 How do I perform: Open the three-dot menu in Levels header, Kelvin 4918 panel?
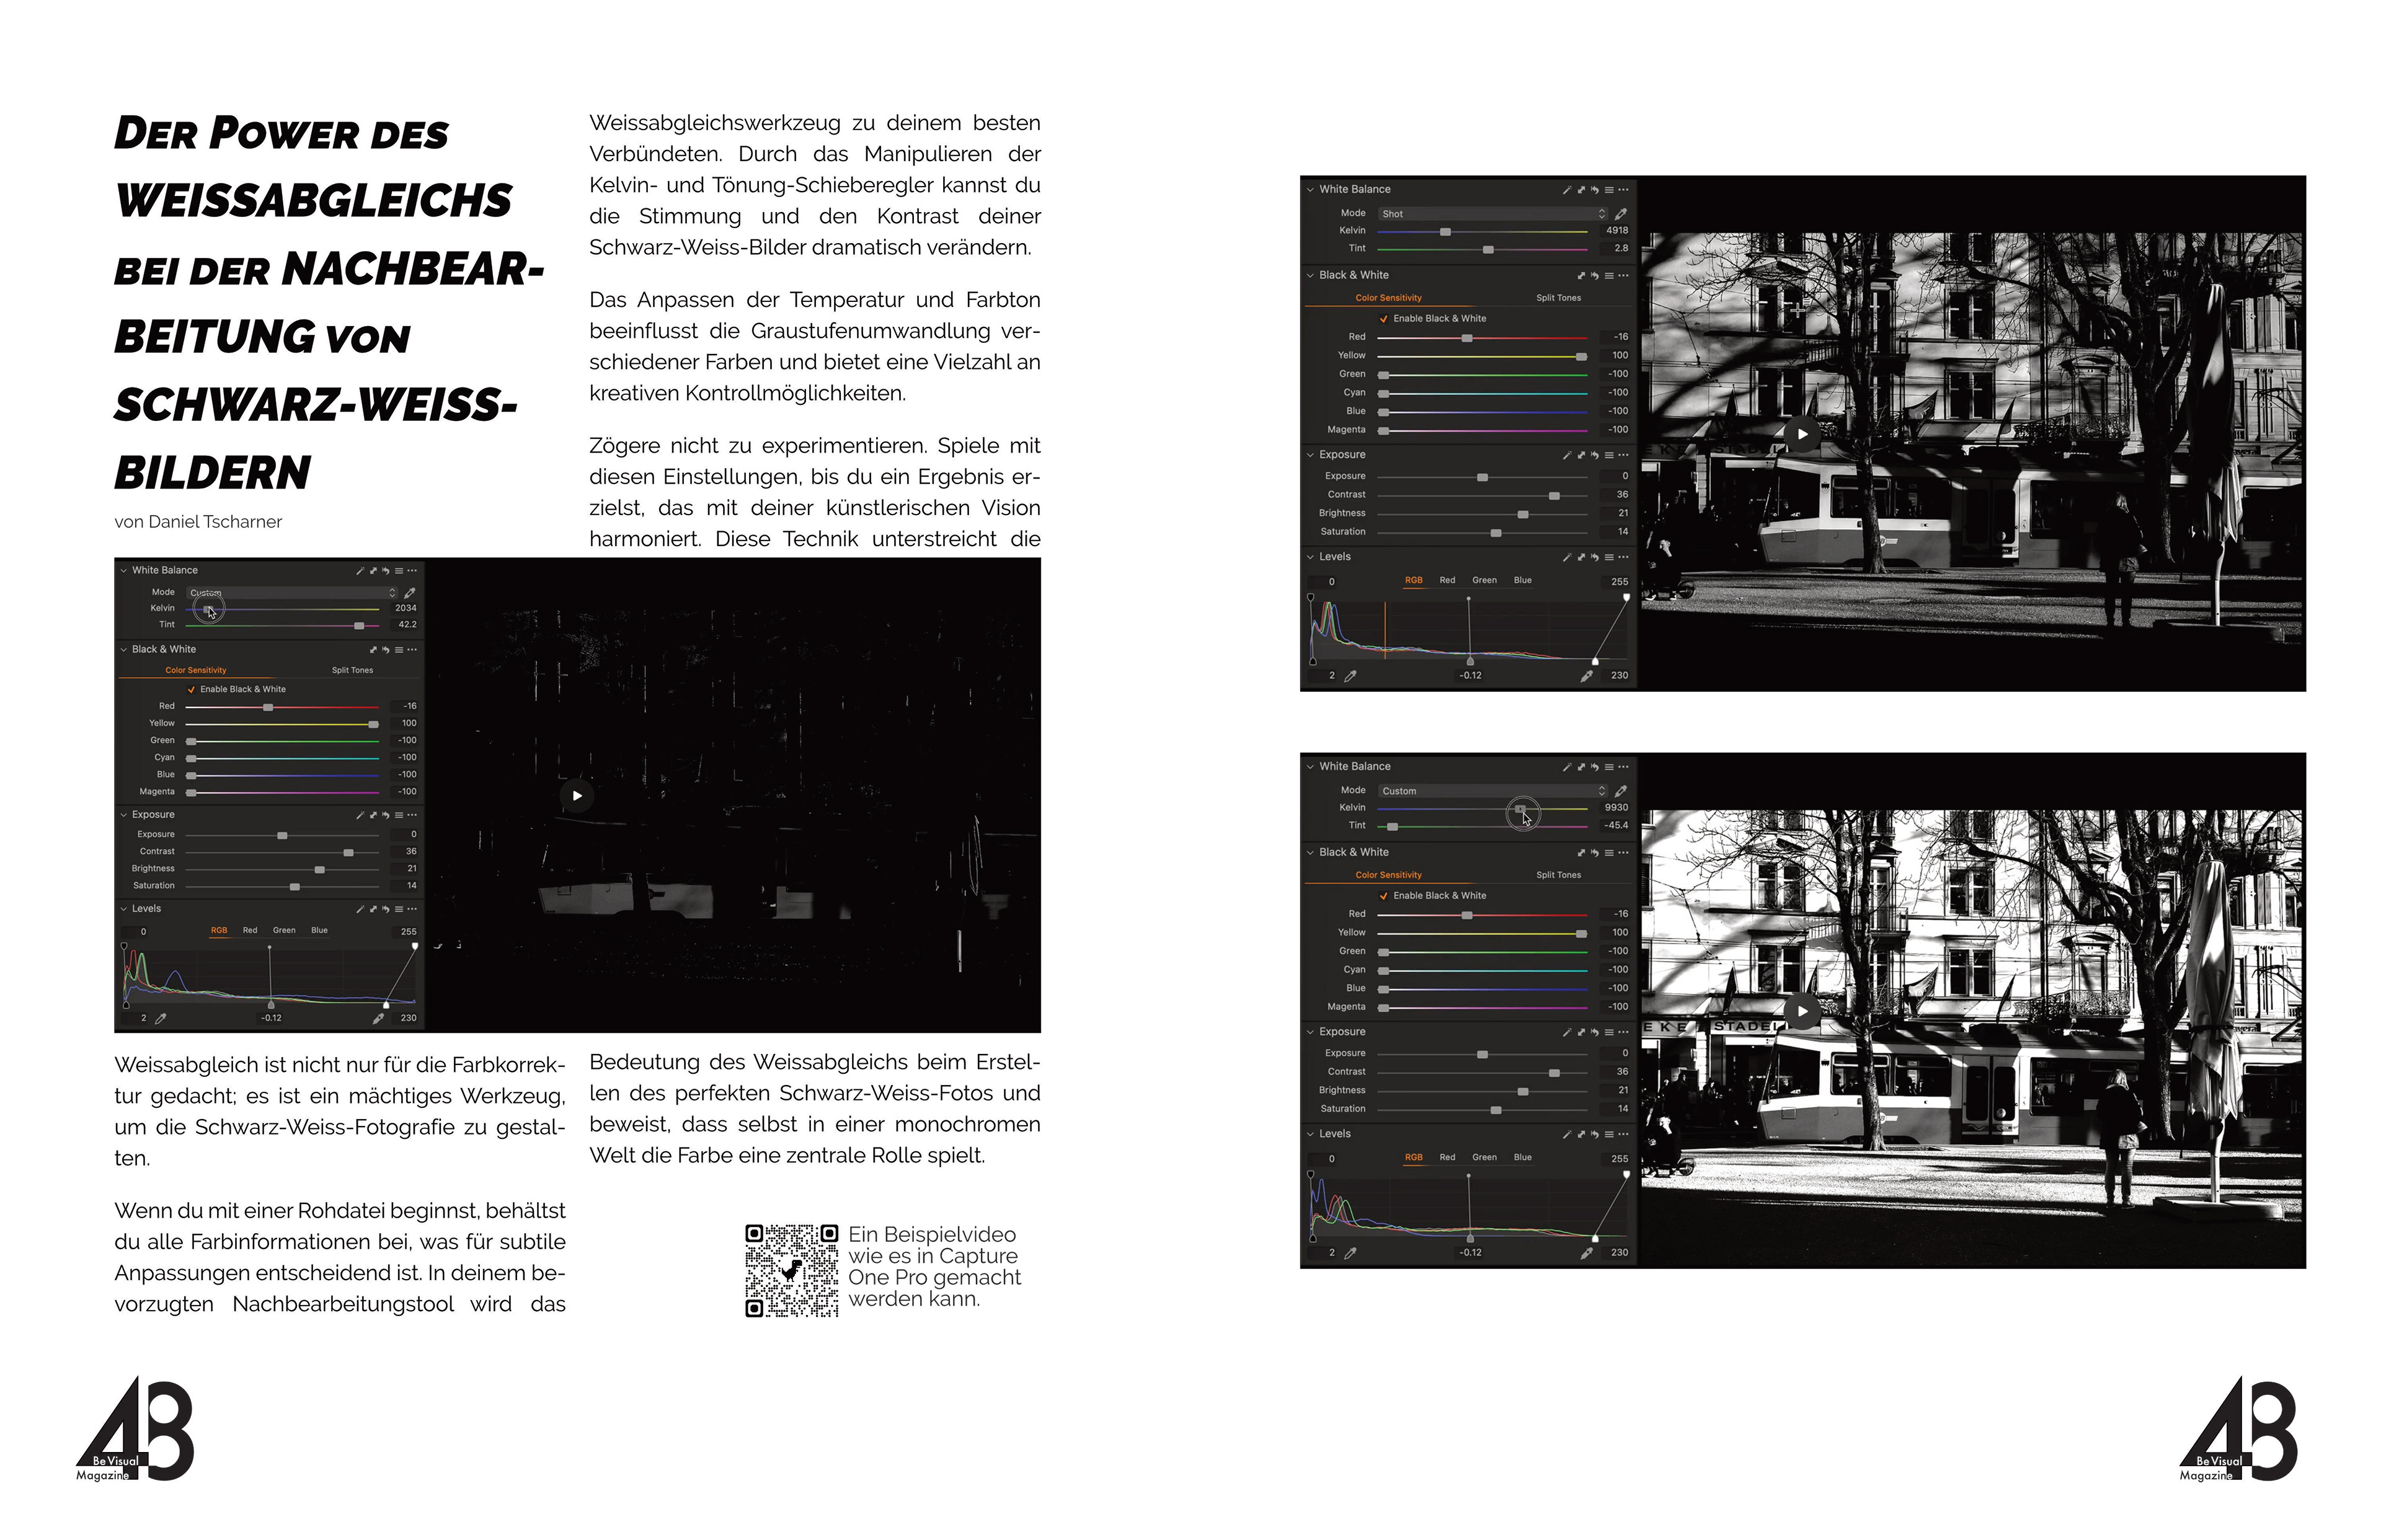tap(1623, 557)
